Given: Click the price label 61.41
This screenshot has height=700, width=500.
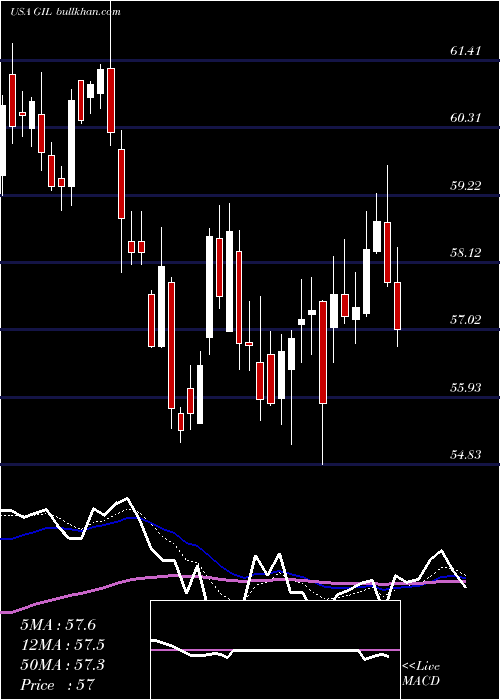Looking at the screenshot, I should coord(466,51).
